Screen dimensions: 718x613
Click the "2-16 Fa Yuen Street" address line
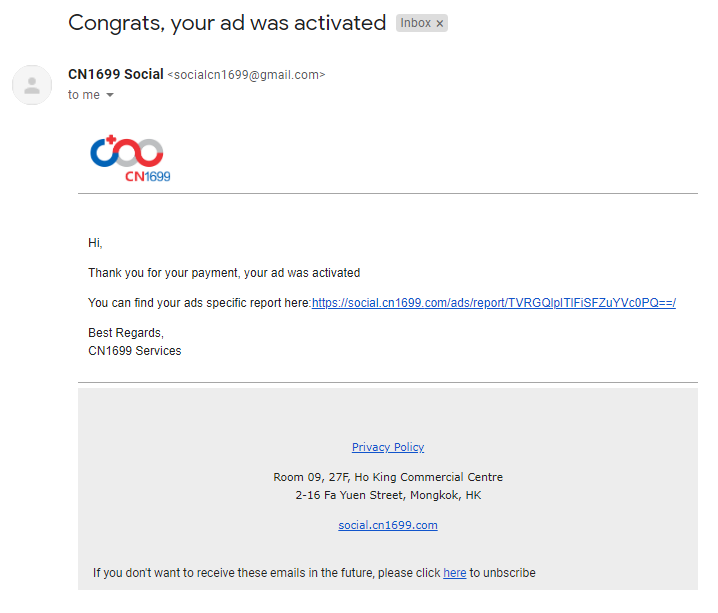(388, 495)
